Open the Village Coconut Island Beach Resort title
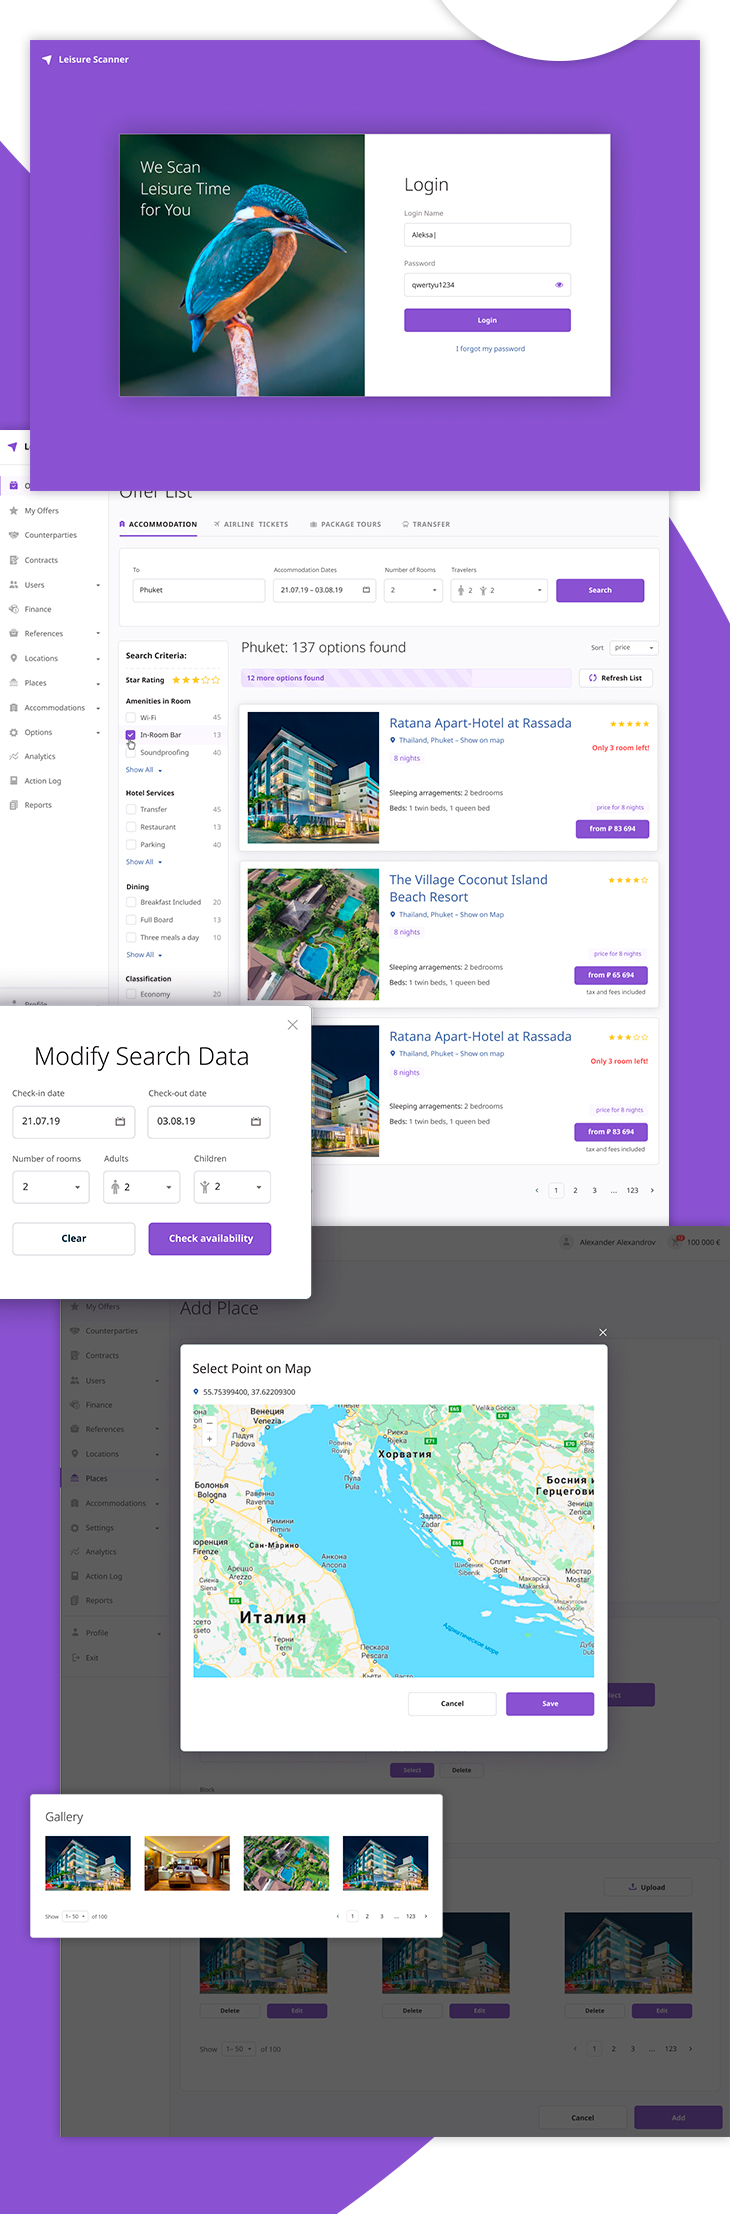The width and height of the screenshot is (730, 2214). pos(468,888)
